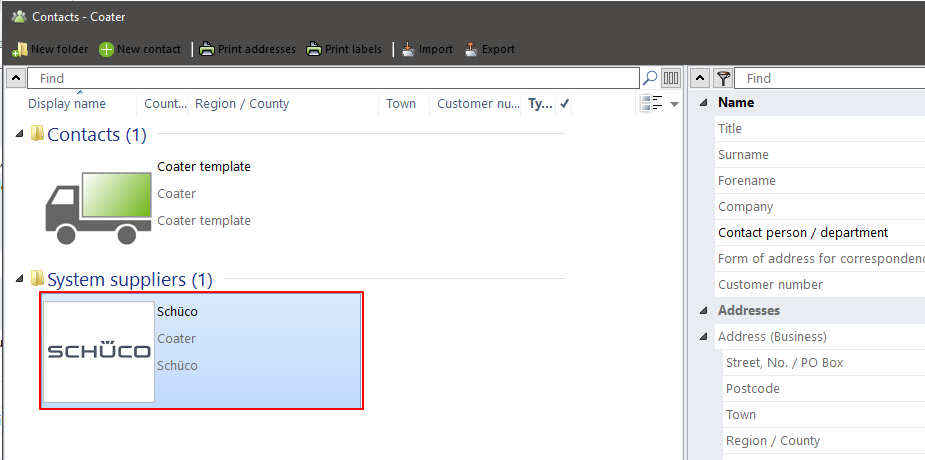
Task: Open the Import function
Action: (427, 49)
